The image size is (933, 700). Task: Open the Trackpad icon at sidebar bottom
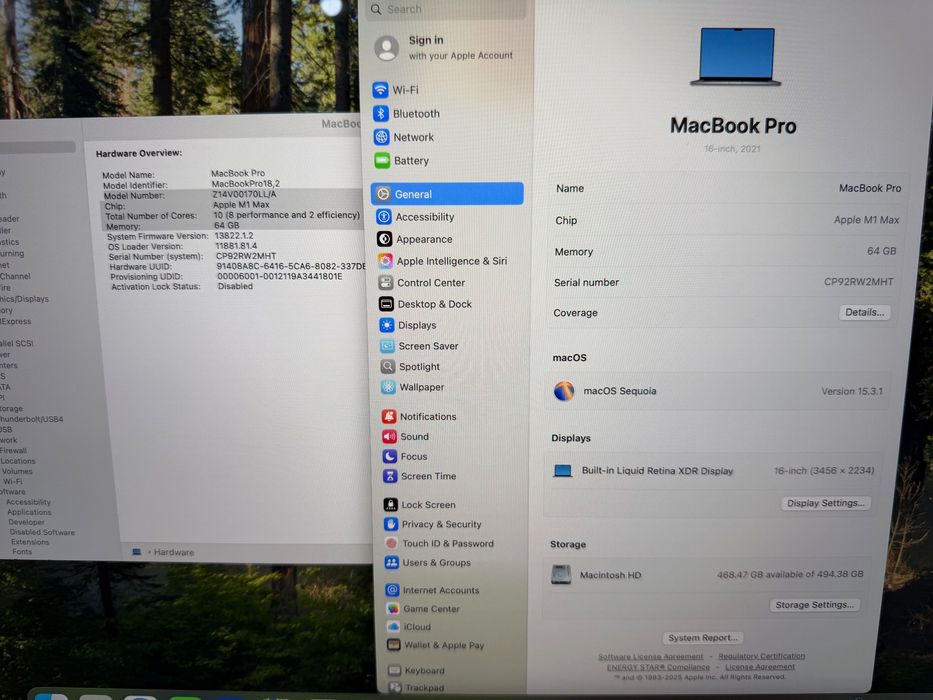pos(395,688)
